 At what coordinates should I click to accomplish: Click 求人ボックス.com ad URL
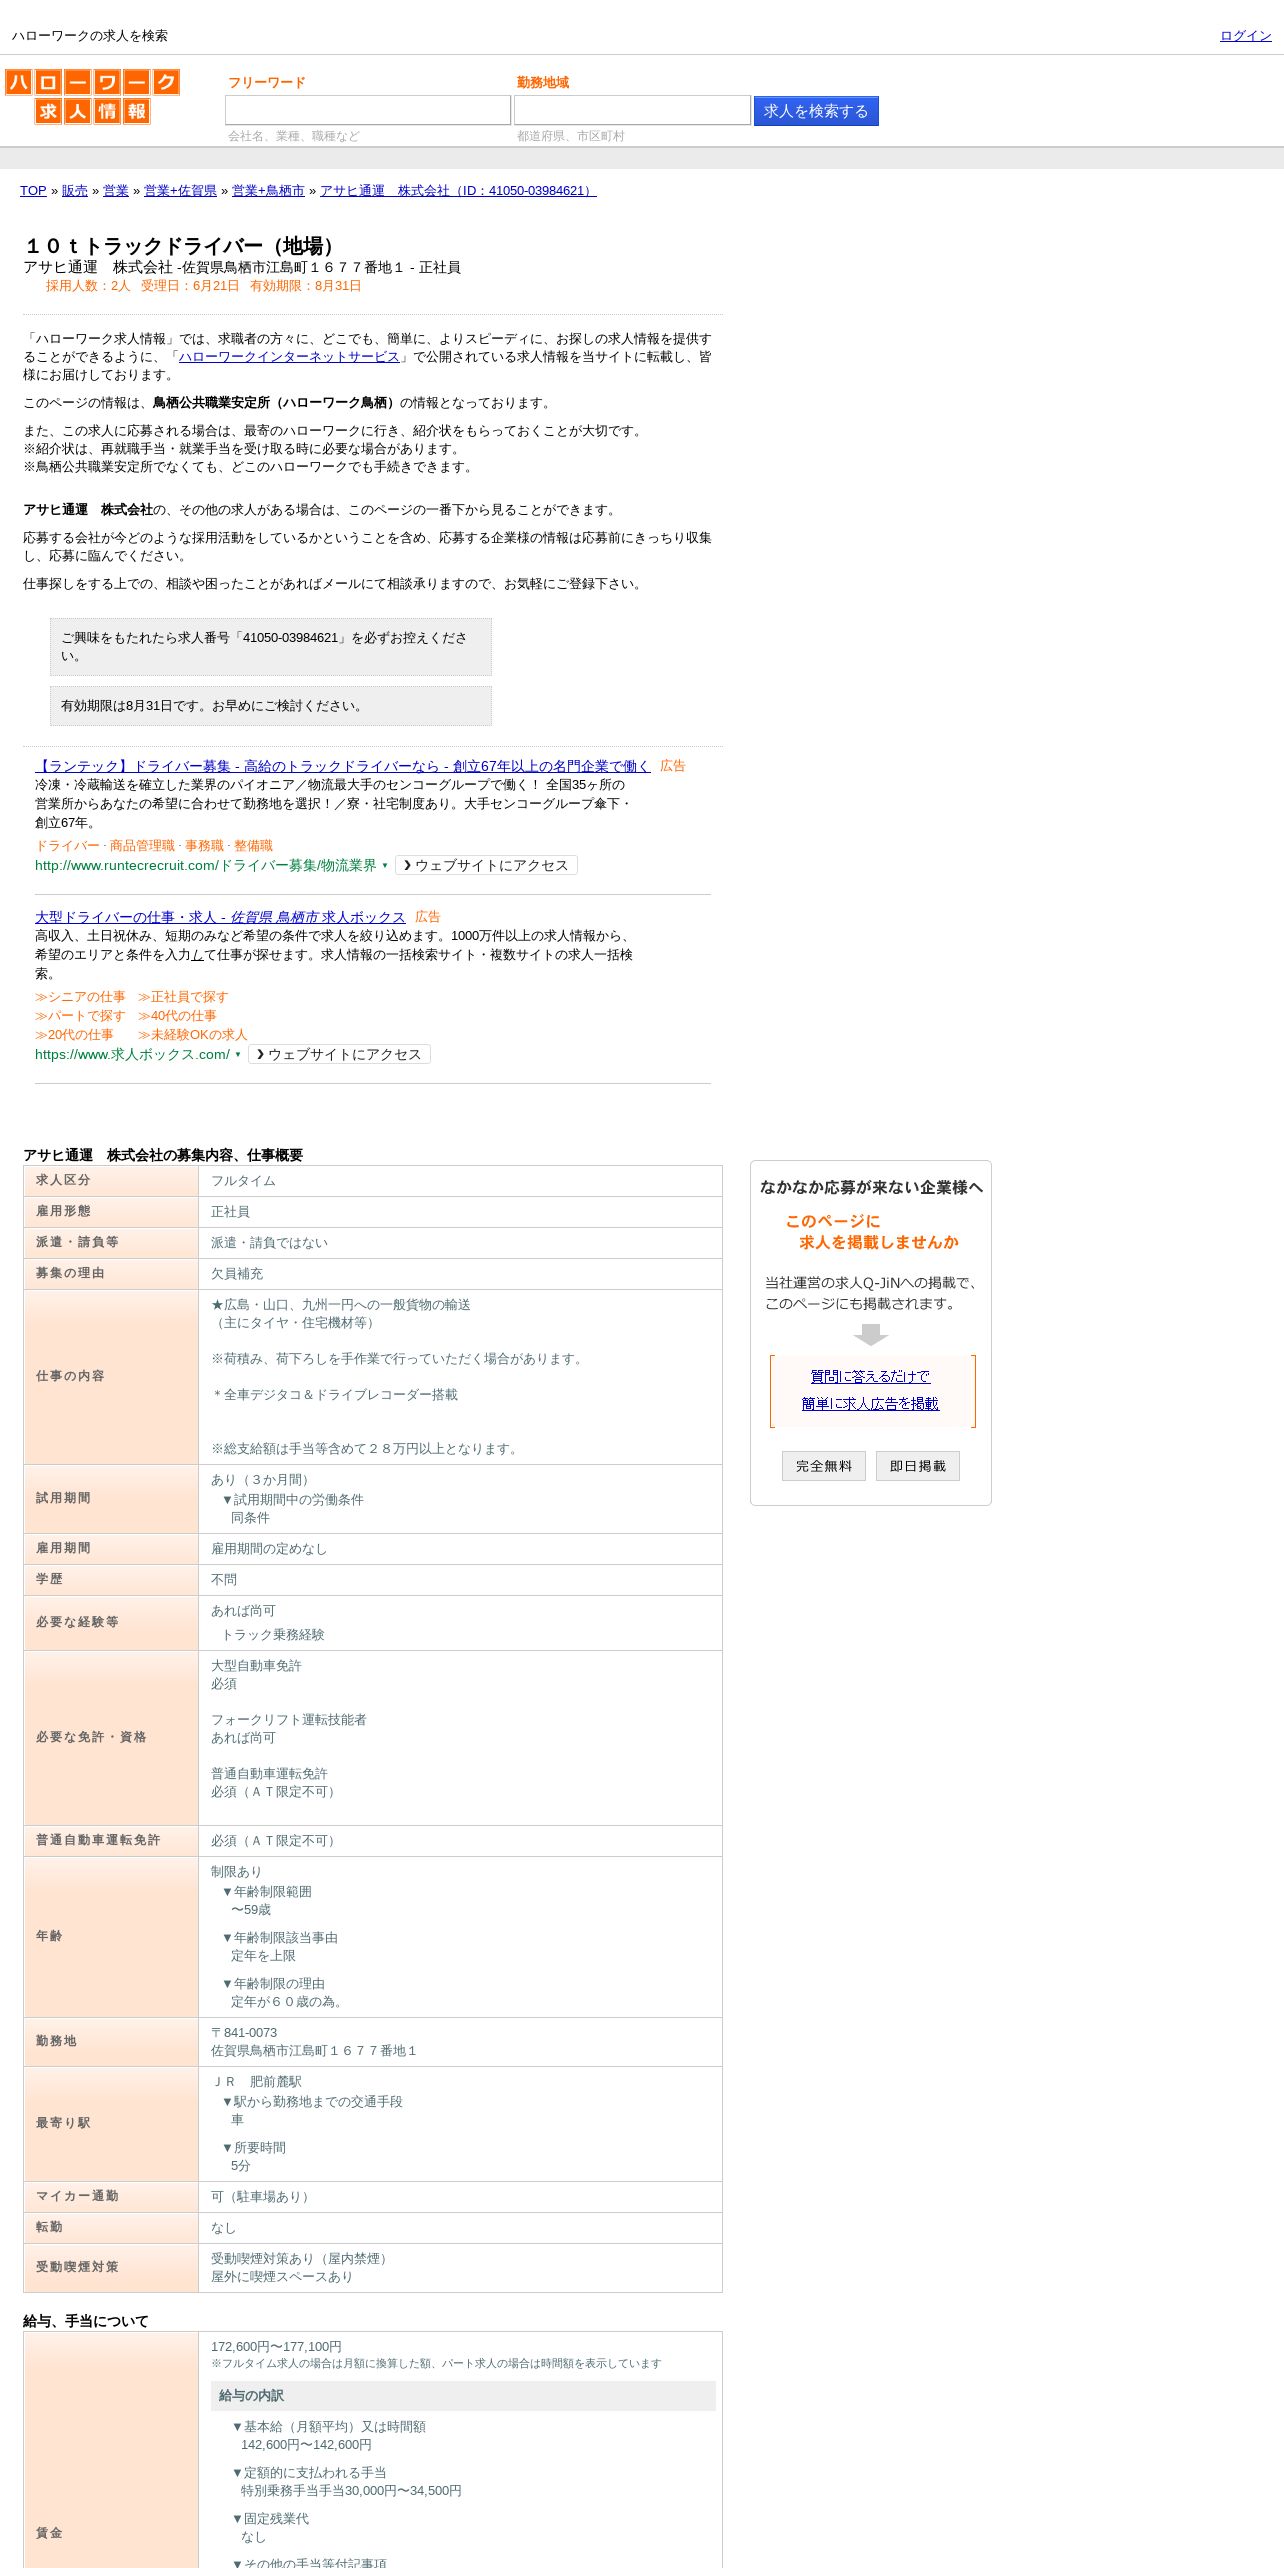[132, 1055]
